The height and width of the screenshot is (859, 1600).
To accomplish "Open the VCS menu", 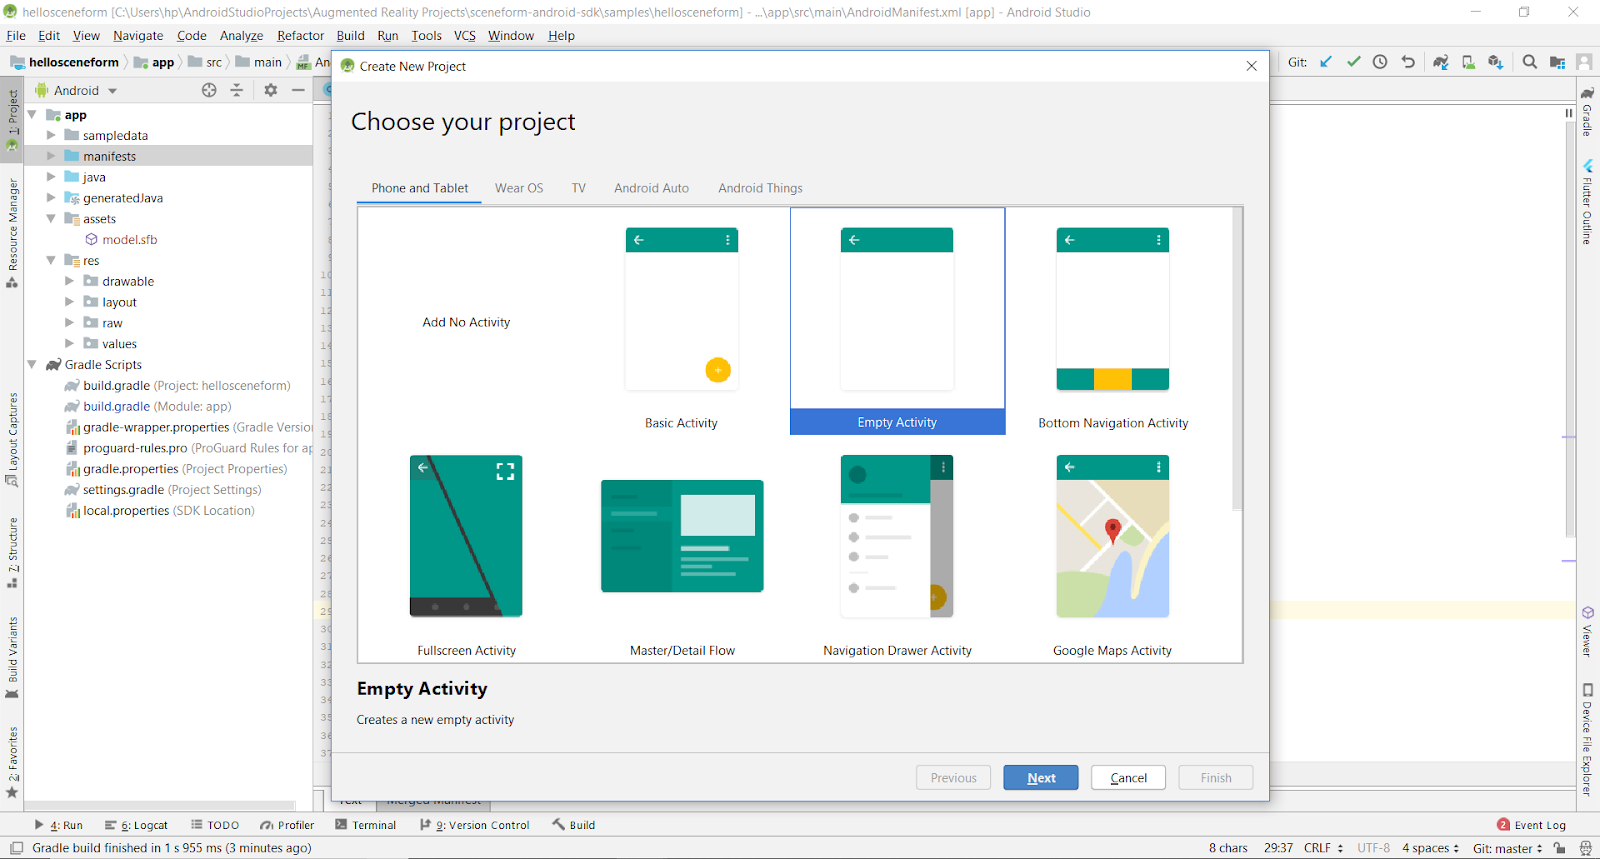I will (x=465, y=35).
